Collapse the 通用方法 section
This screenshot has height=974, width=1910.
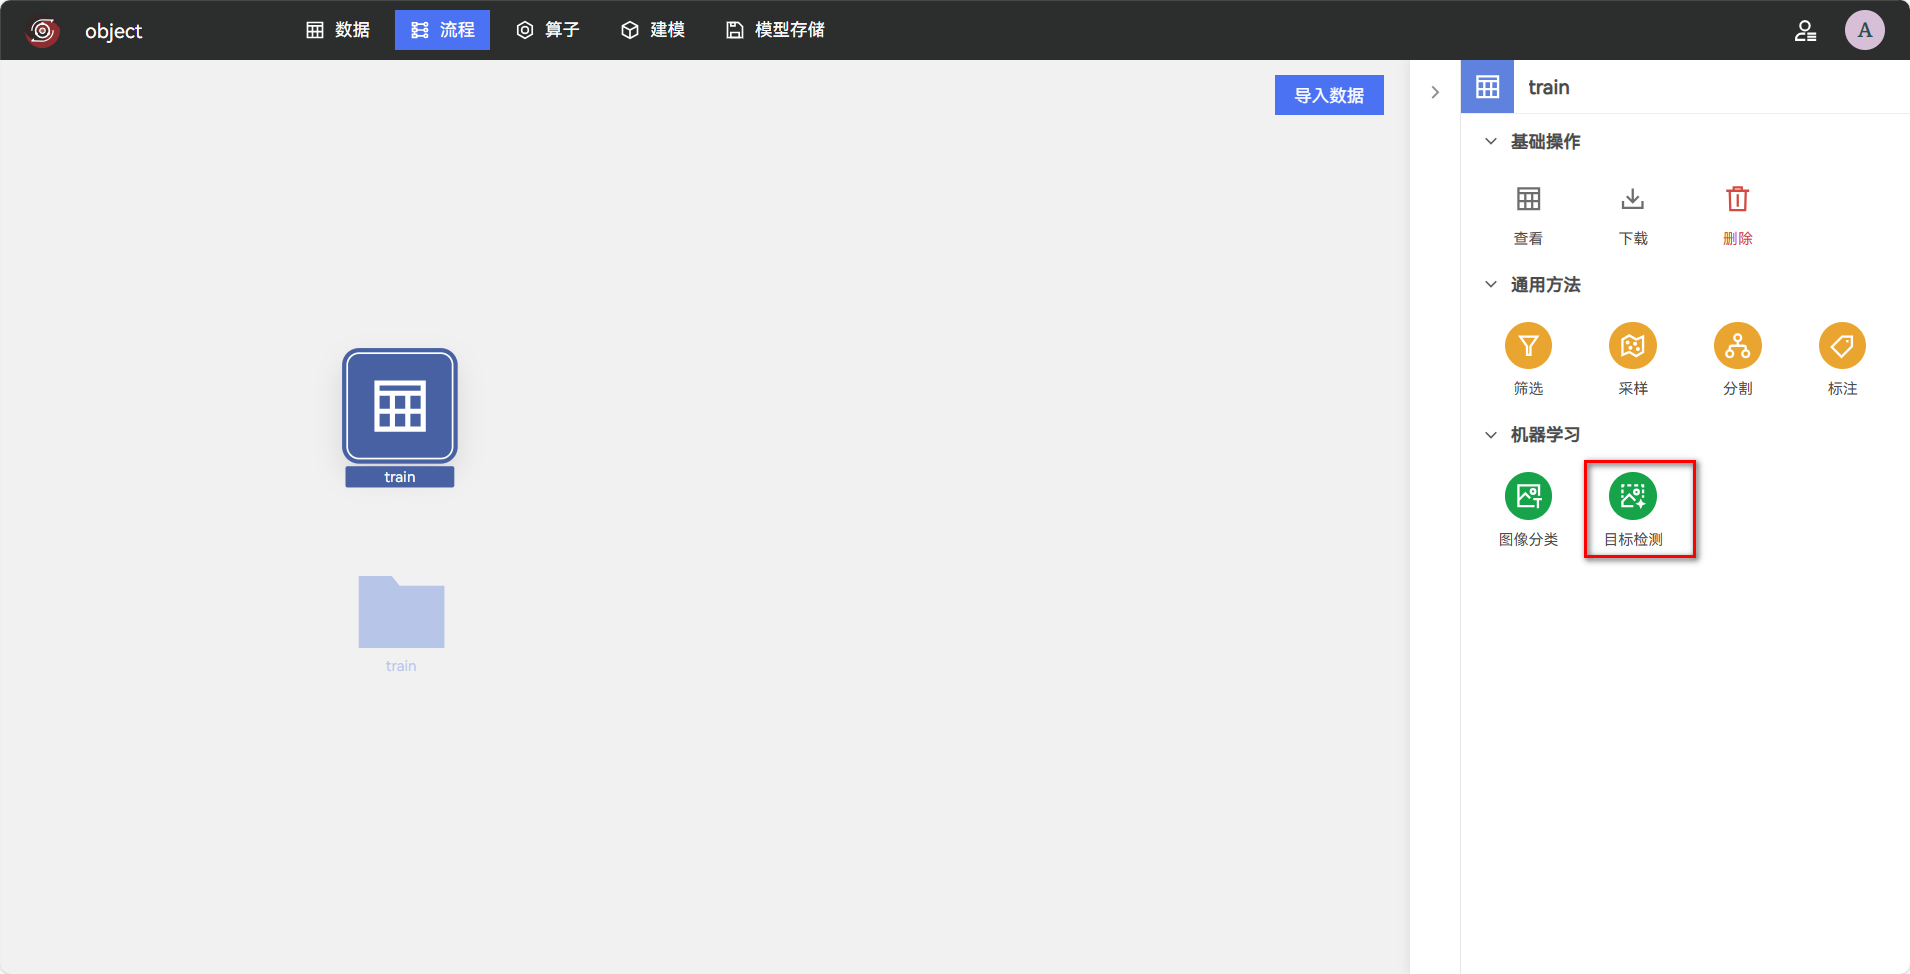click(1491, 285)
